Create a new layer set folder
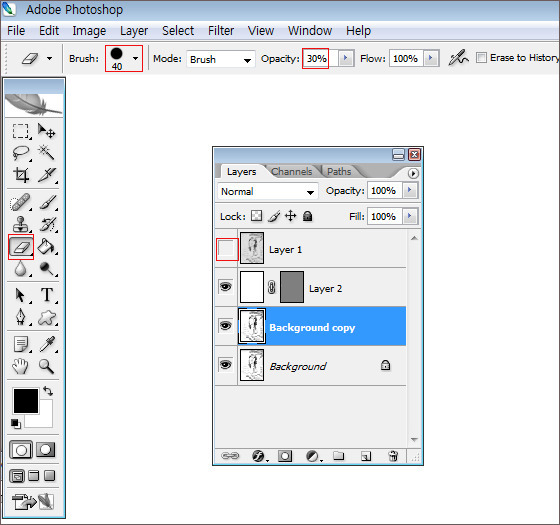The width and height of the screenshot is (560, 525). click(x=338, y=456)
